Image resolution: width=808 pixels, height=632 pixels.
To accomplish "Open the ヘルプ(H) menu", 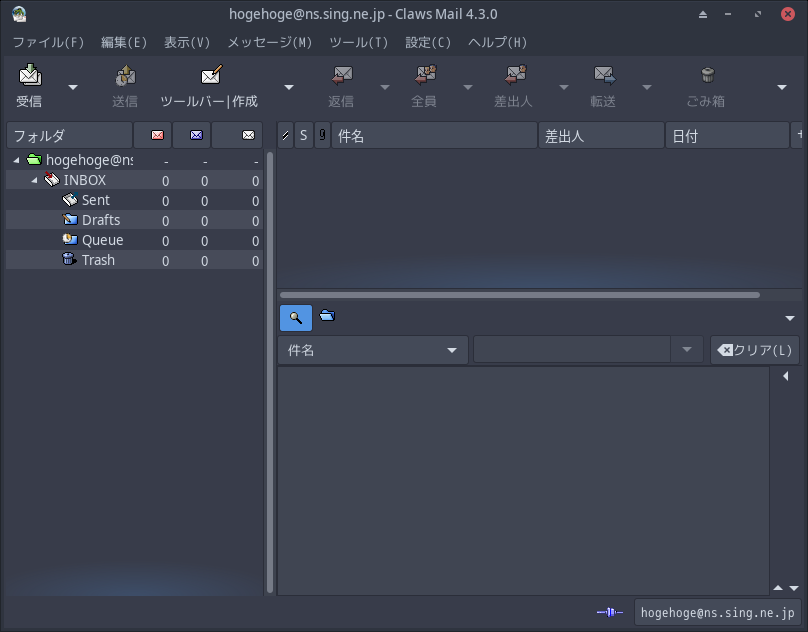I will pos(498,42).
